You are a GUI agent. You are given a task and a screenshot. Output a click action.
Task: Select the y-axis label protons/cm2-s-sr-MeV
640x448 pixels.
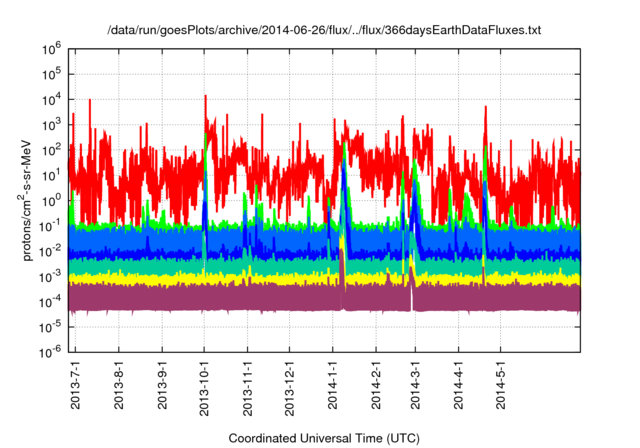pos(25,200)
